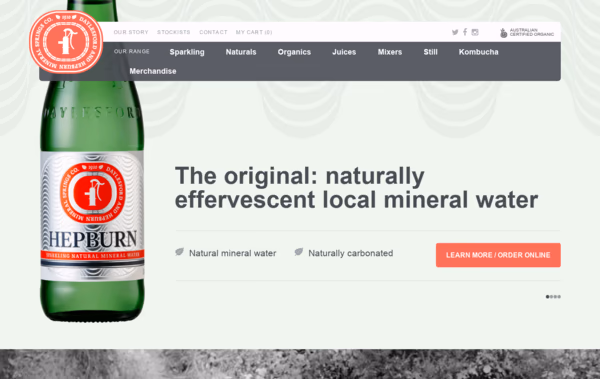Image resolution: width=600 pixels, height=379 pixels.
Task: Open the Instagram icon link
Action: (x=475, y=32)
